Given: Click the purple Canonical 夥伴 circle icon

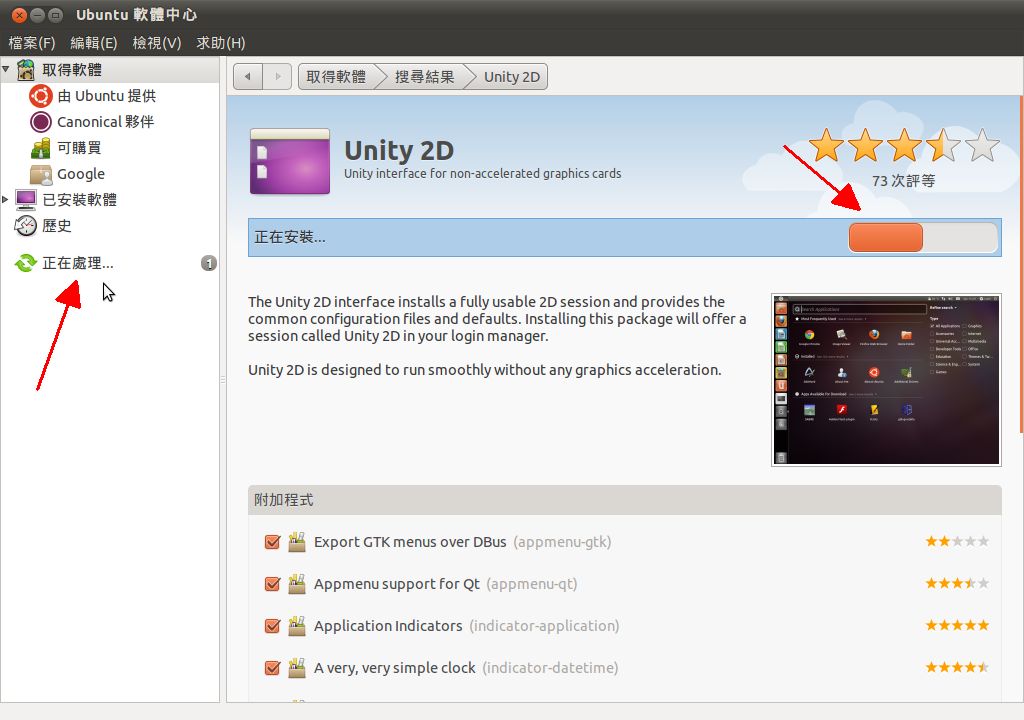Looking at the screenshot, I should click(x=40, y=122).
